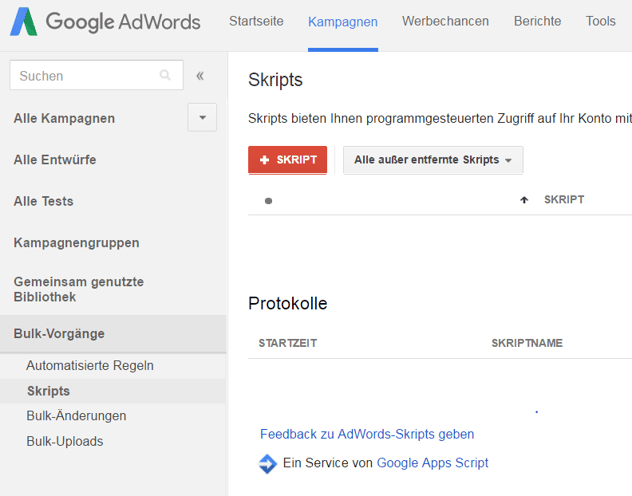Open Feedback zu AdWords-Skripts geben link
The height and width of the screenshot is (496, 632).
click(367, 434)
